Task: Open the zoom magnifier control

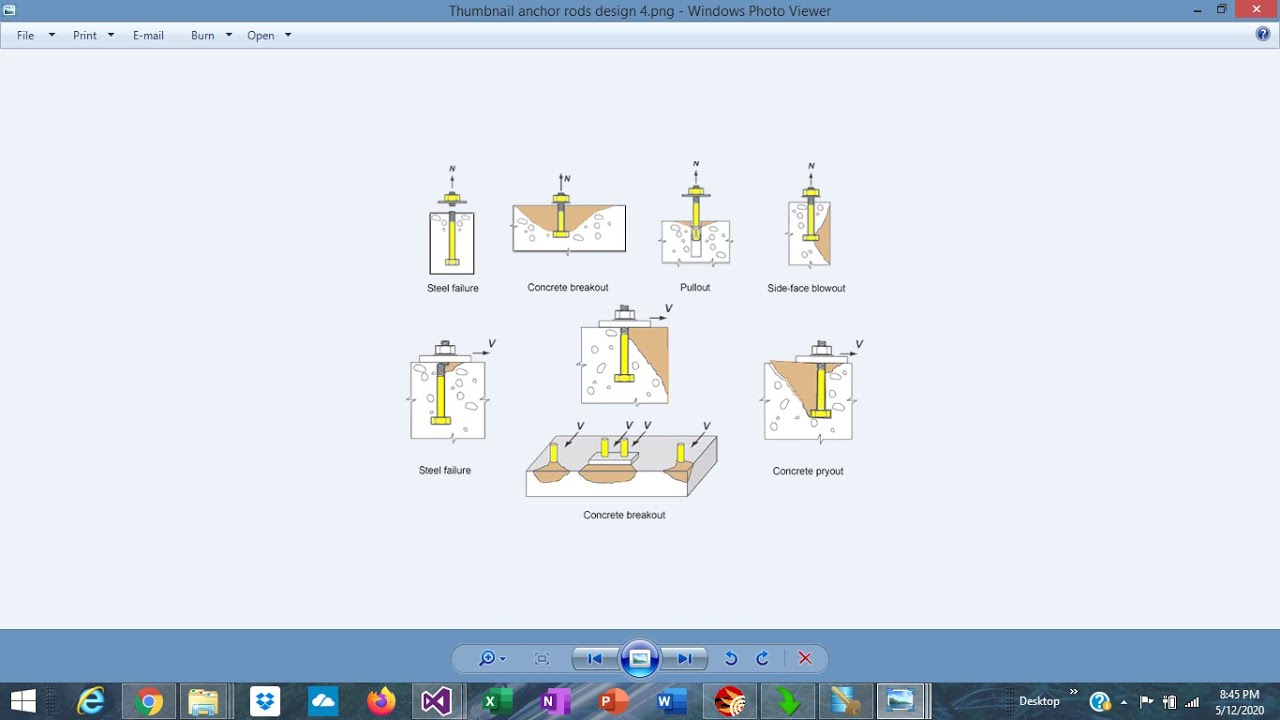Action: point(492,658)
